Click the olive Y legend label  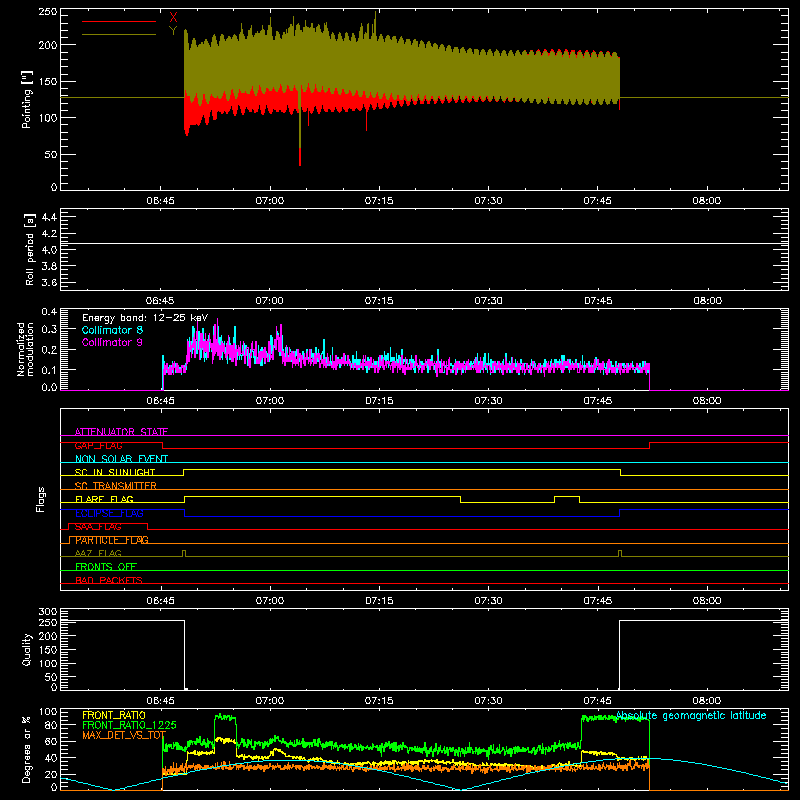pos(173,31)
